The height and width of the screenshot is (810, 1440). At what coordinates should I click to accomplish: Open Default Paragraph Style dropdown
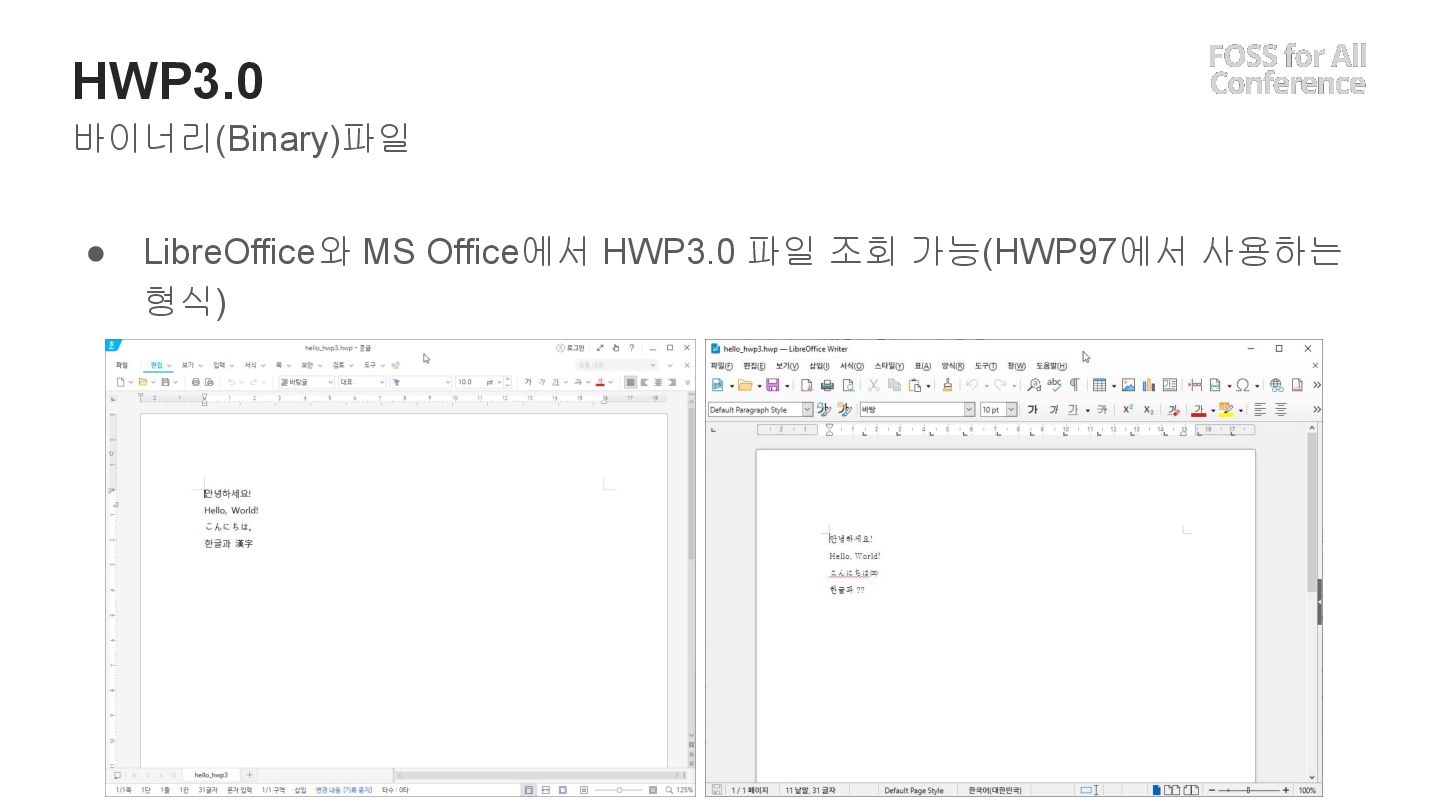click(807, 410)
